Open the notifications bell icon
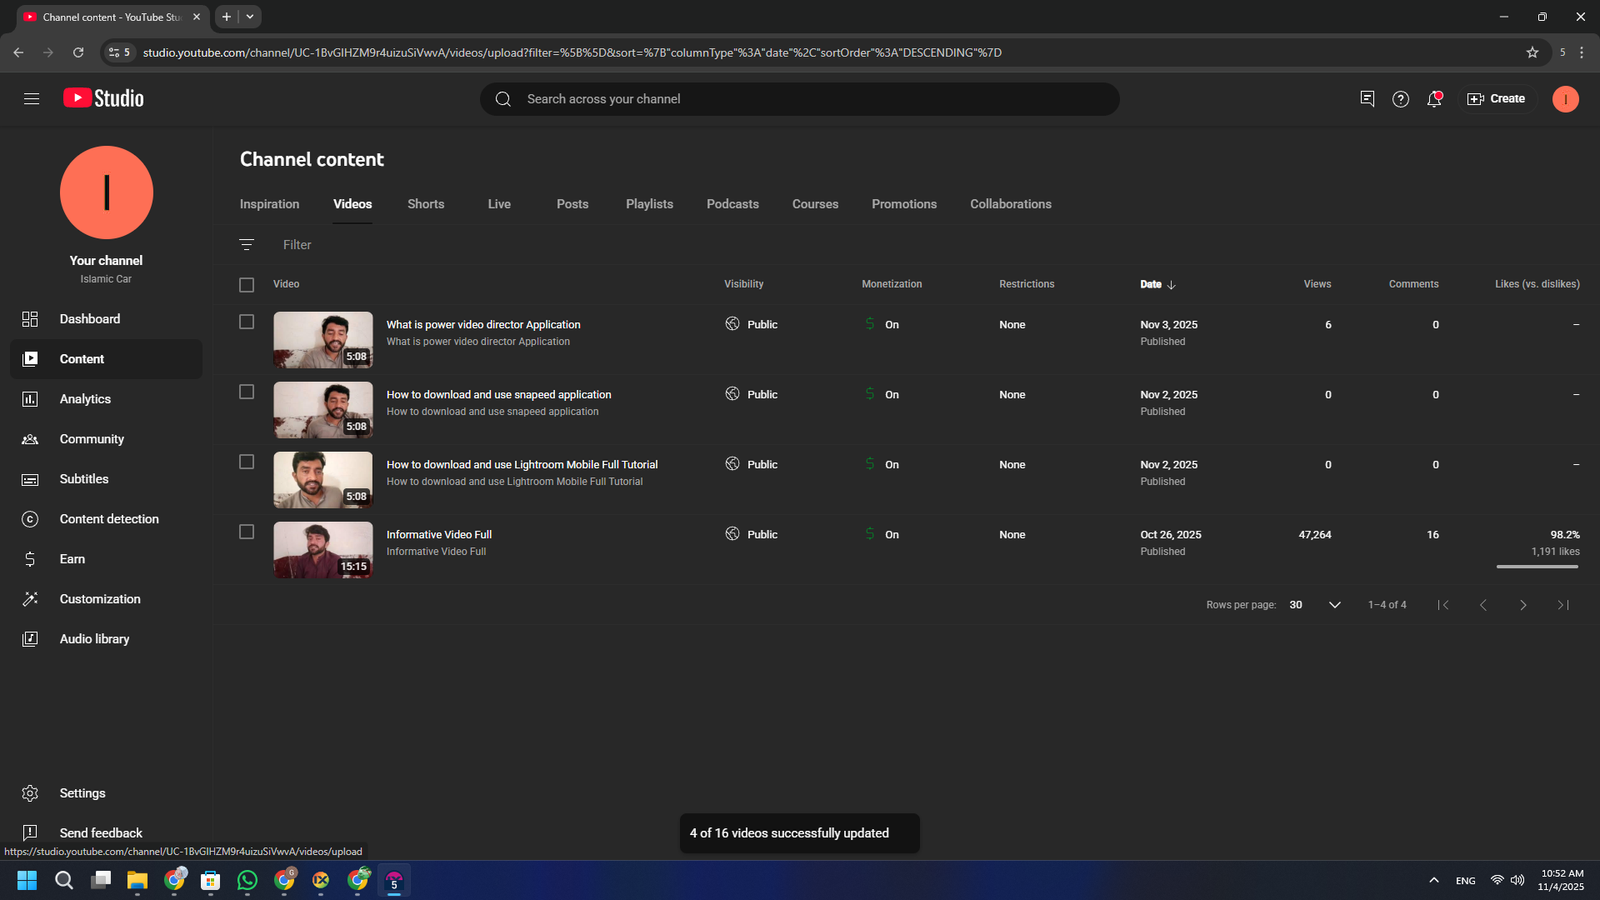The width and height of the screenshot is (1600, 900). point(1434,99)
